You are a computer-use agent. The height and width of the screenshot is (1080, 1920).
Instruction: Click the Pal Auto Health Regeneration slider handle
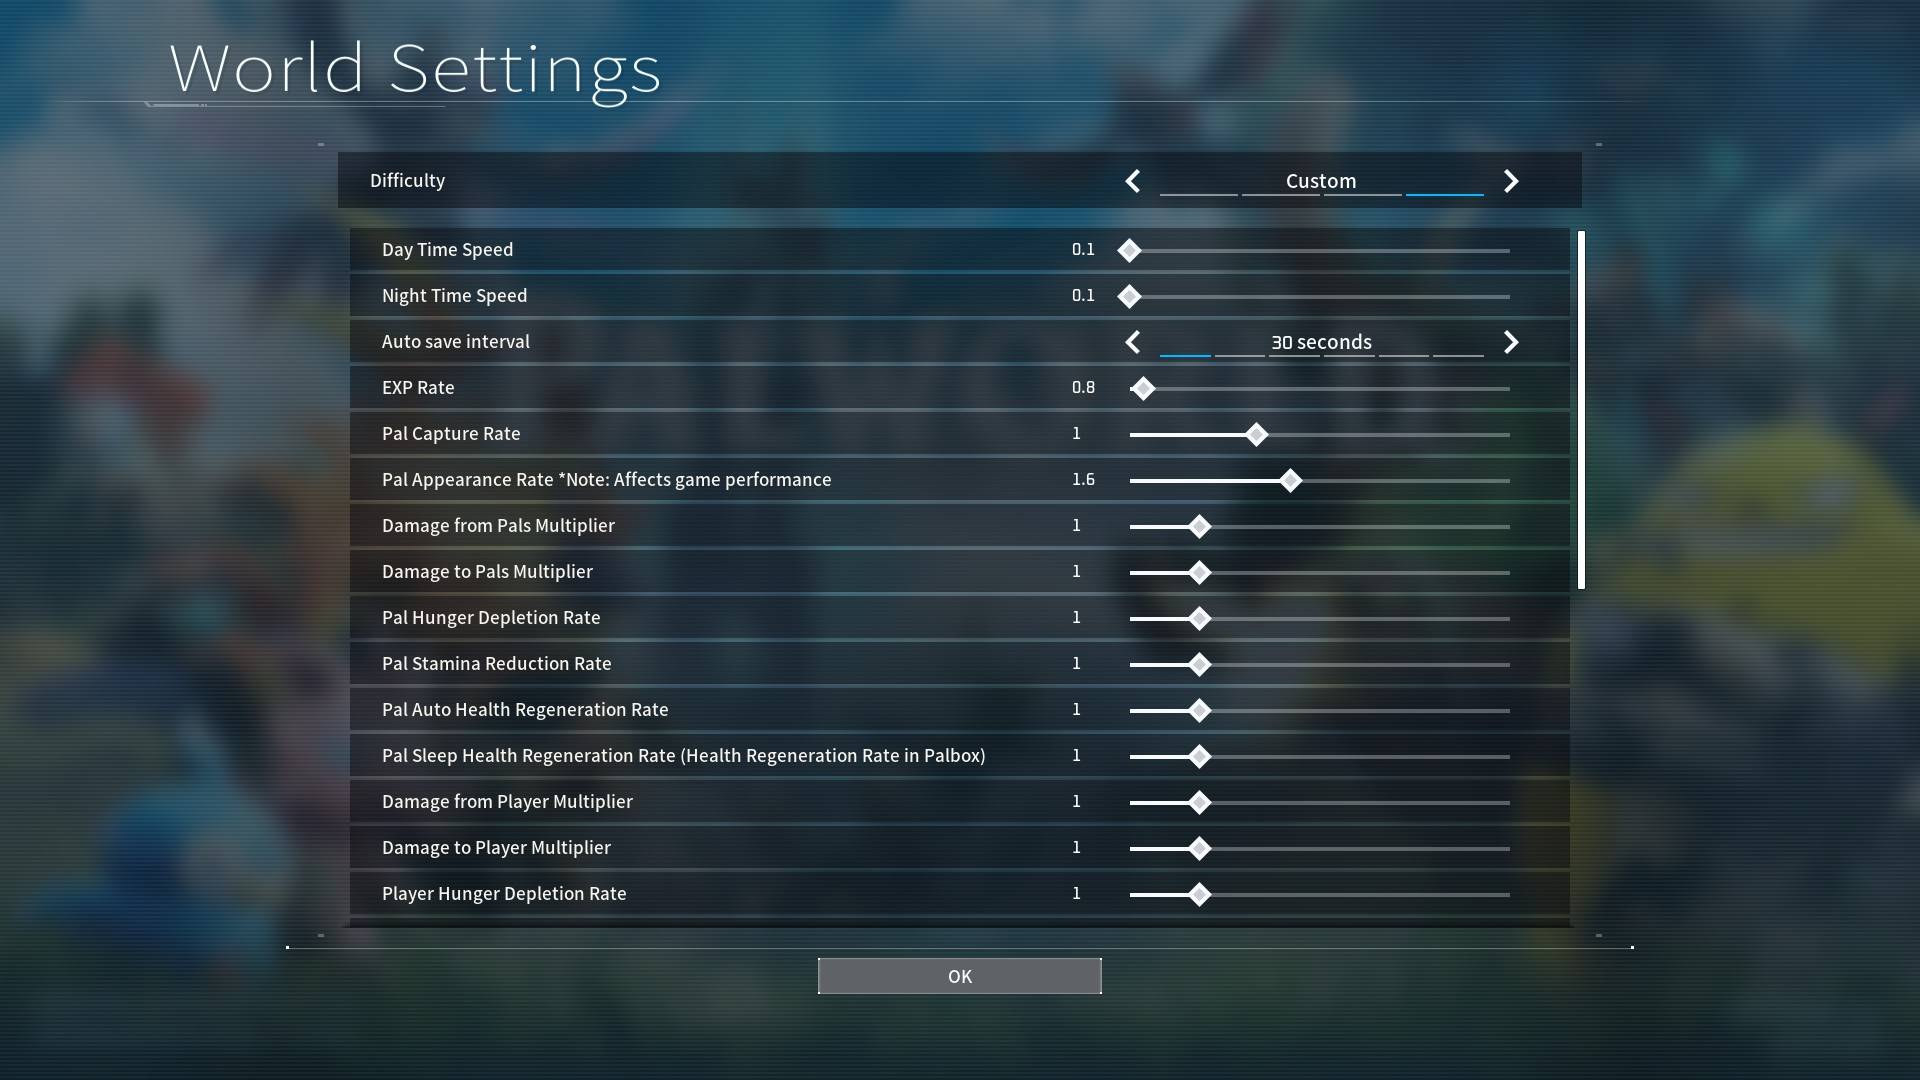(x=1199, y=711)
